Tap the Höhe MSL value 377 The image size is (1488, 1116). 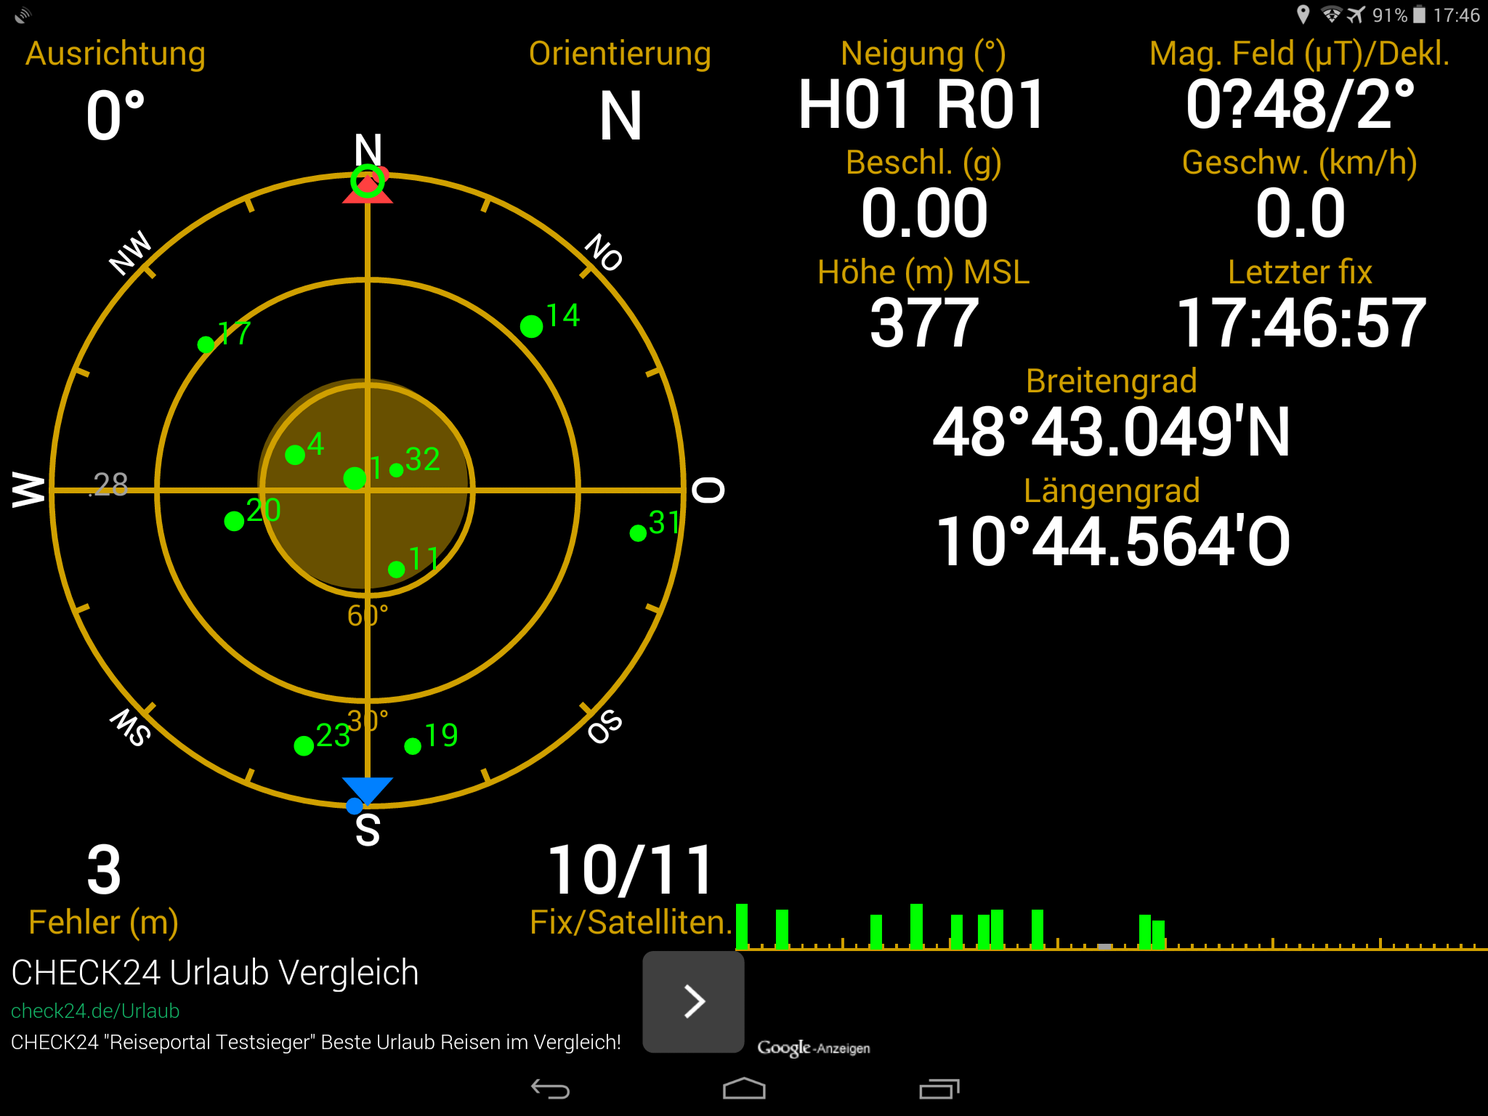point(924,323)
